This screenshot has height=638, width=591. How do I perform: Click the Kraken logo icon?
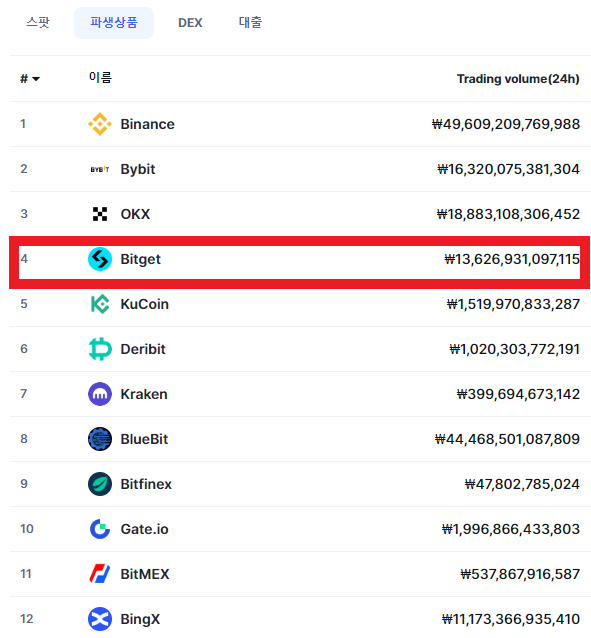[100, 394]
